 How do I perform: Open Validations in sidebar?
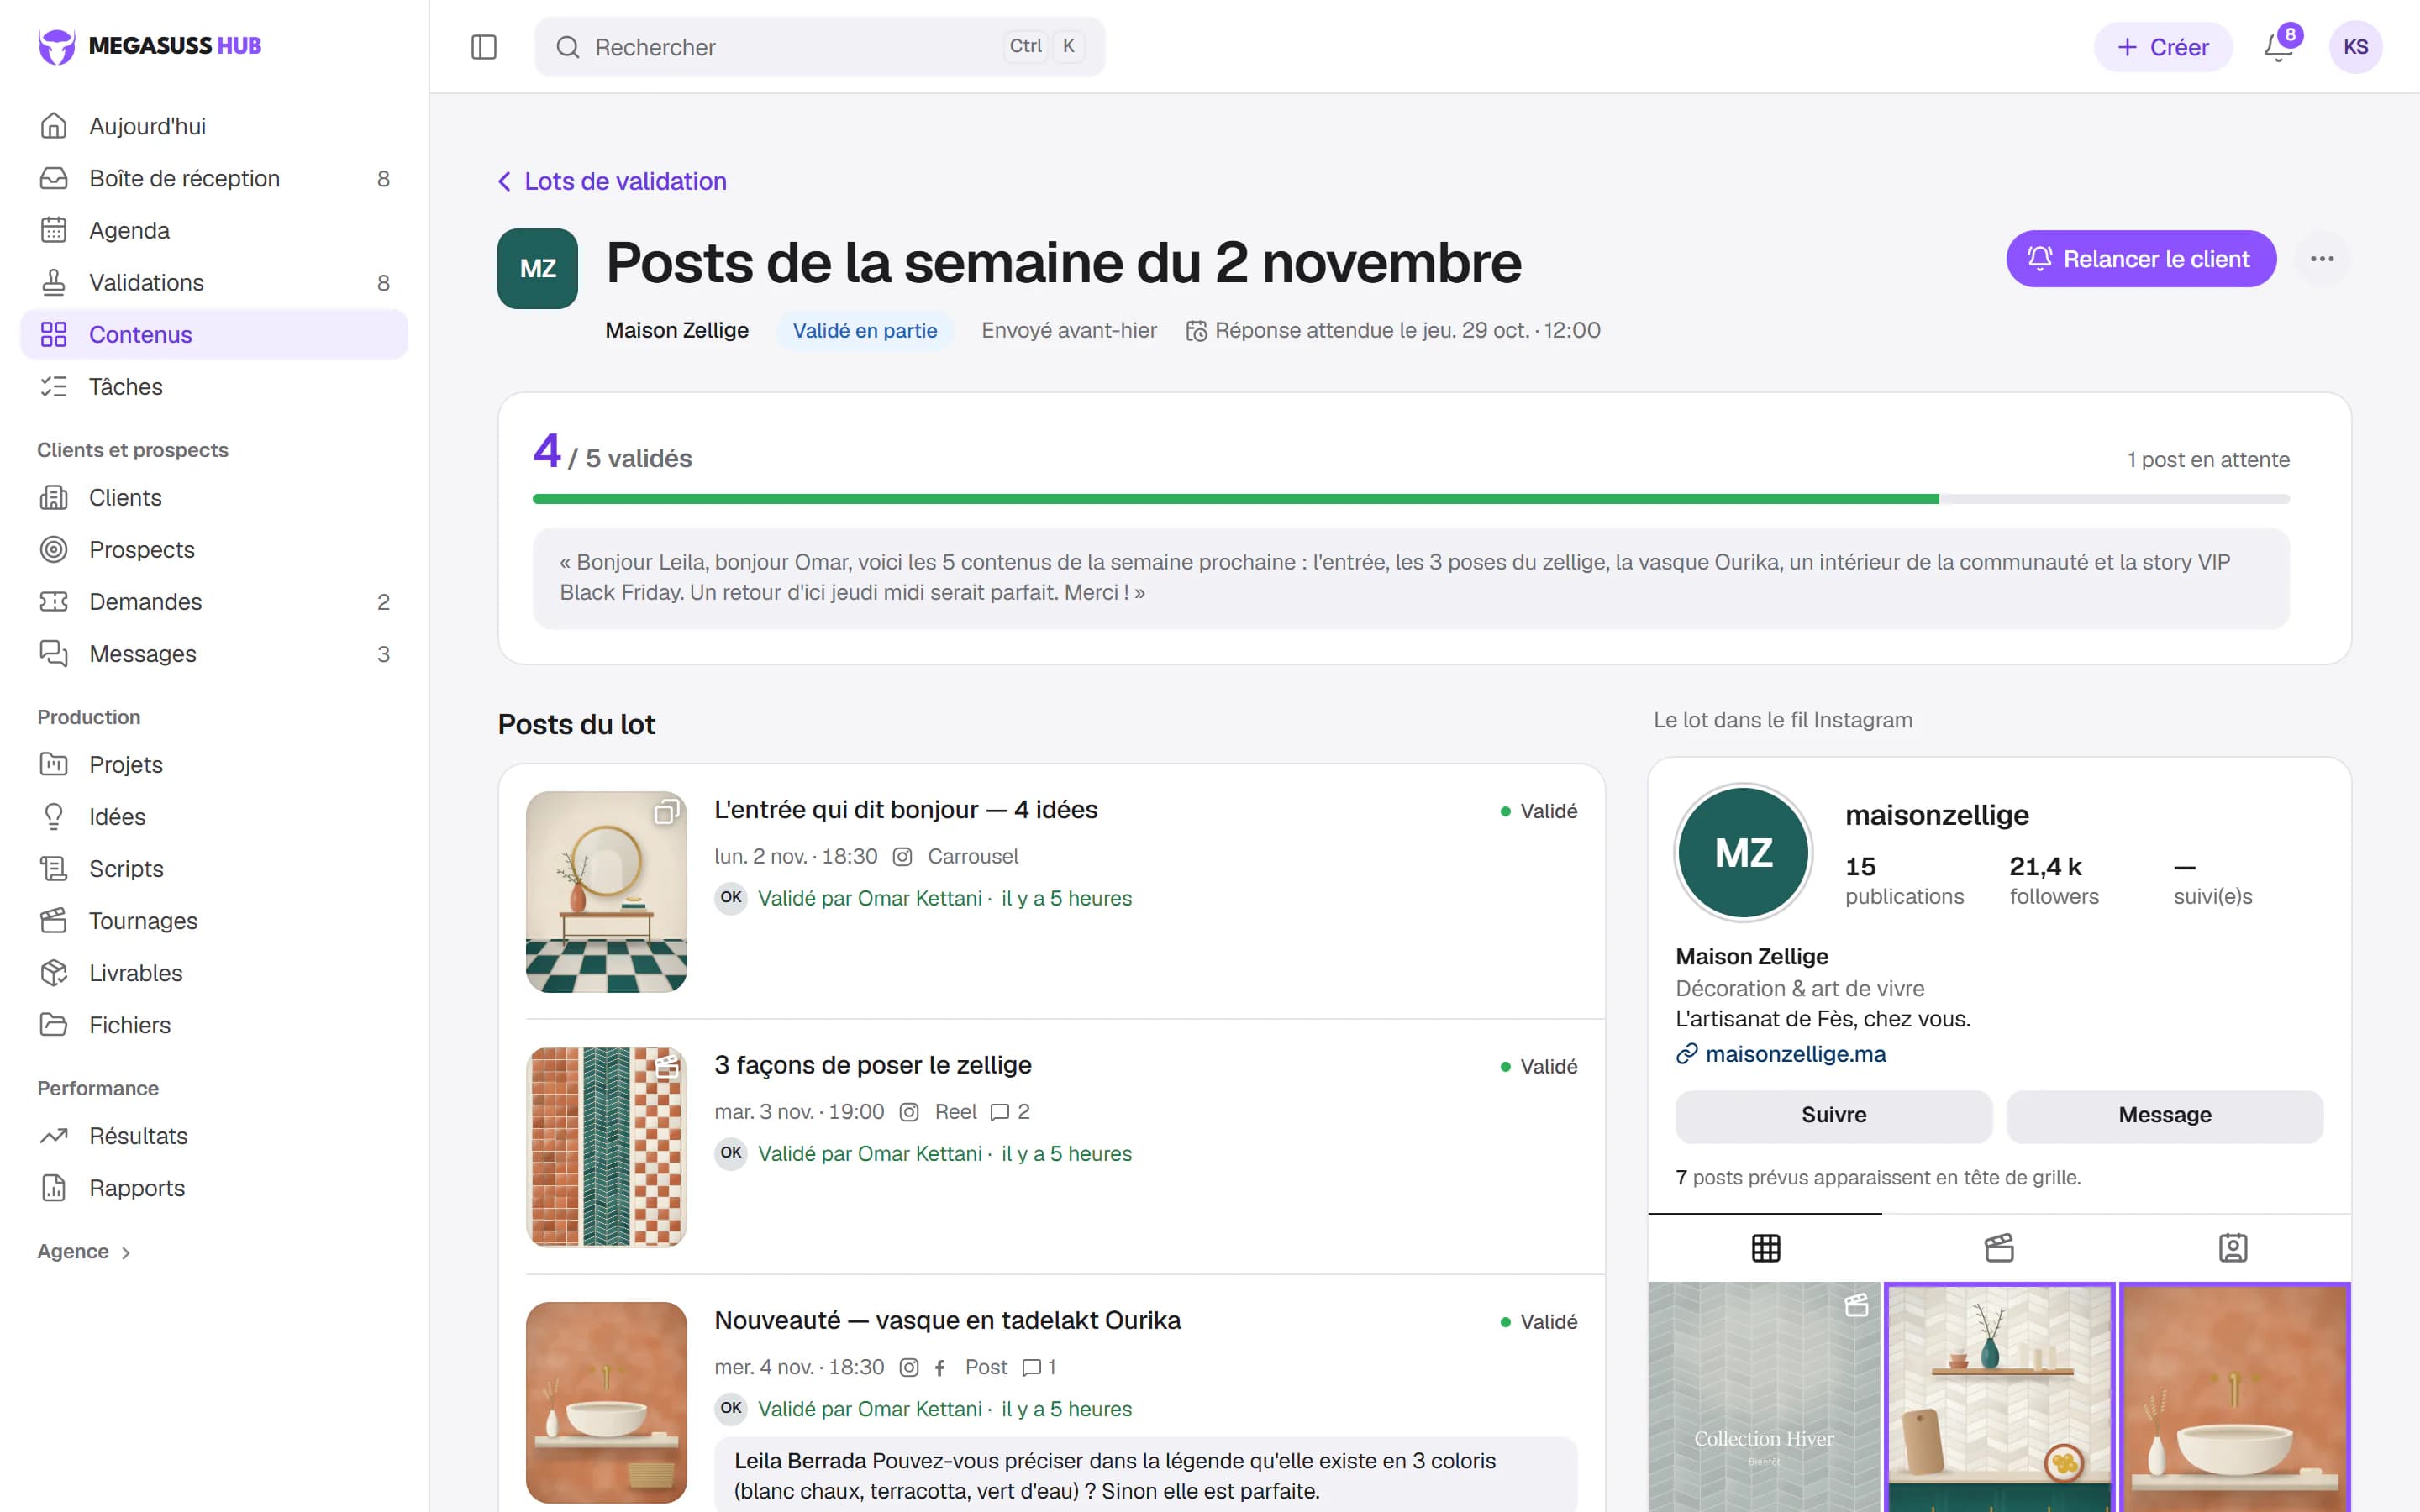click(x=214, y=282)
